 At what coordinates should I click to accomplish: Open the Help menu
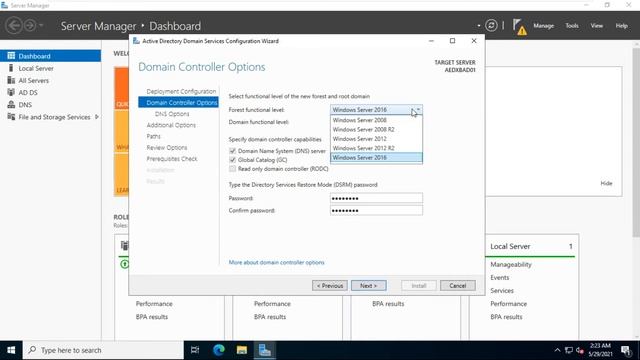pyautogui.click(x=621, y=26)
